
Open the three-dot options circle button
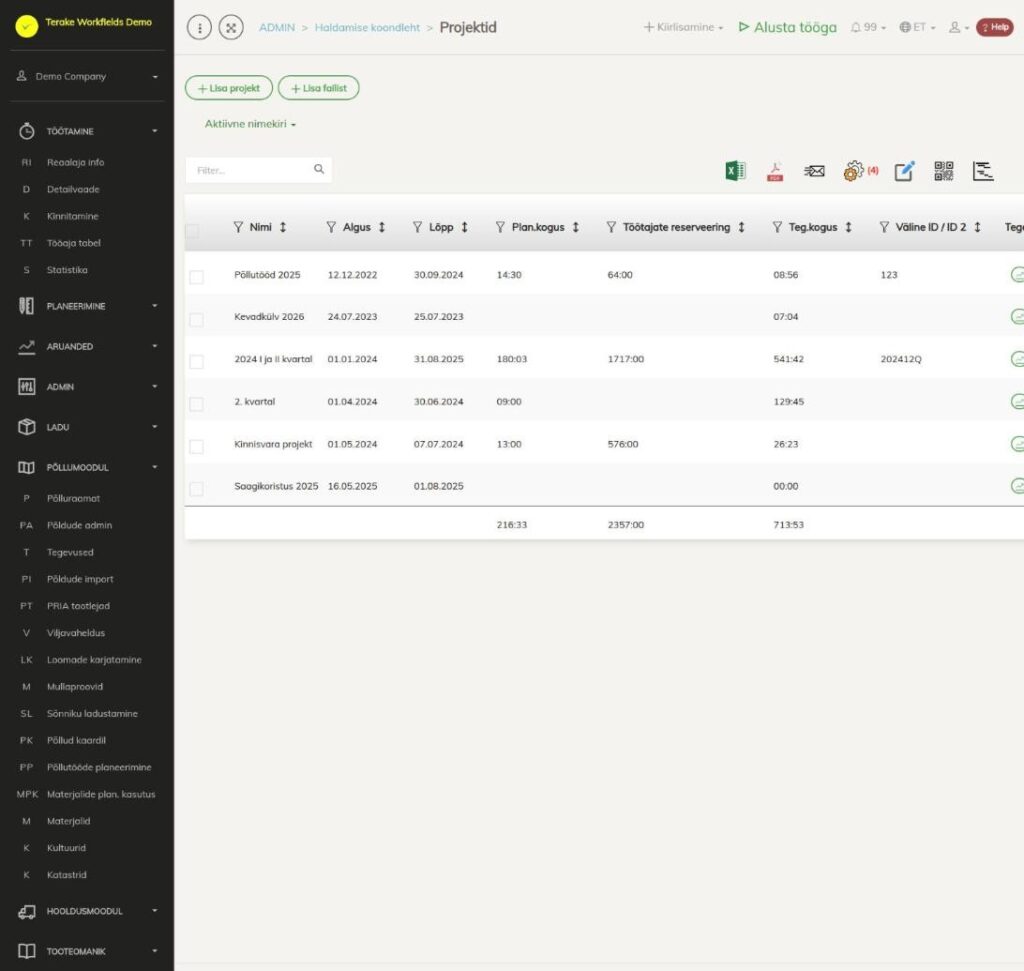tap(199, 27)
